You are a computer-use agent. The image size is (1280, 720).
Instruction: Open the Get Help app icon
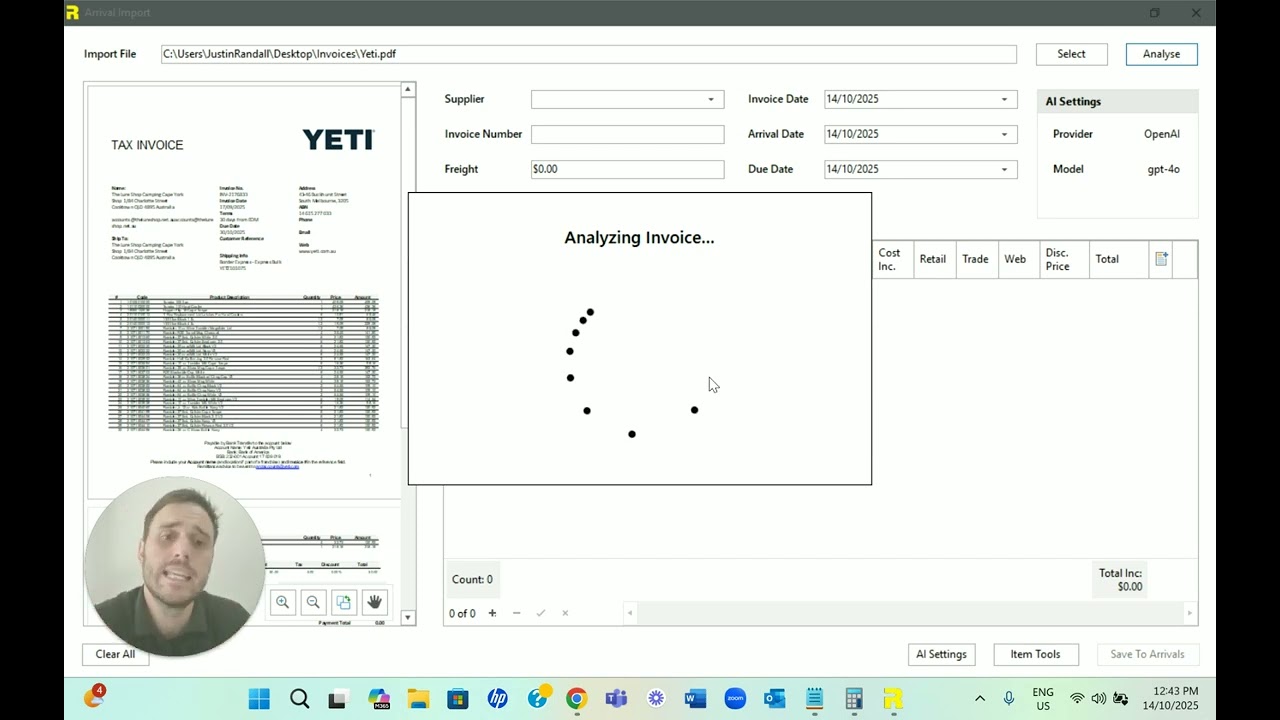(537, 698)
